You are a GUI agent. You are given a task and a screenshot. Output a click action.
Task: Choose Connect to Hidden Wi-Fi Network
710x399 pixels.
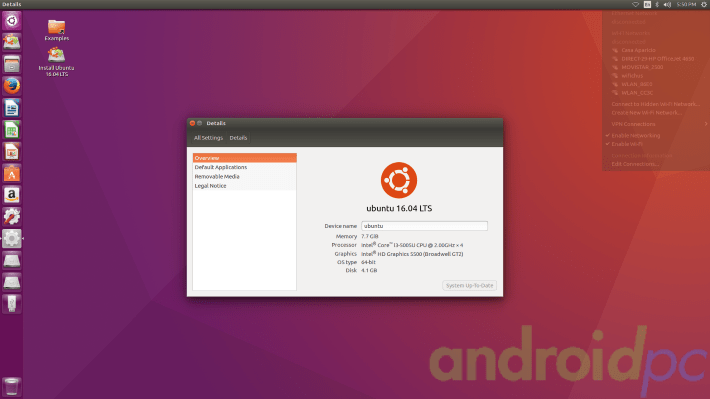tap(655, 104)
